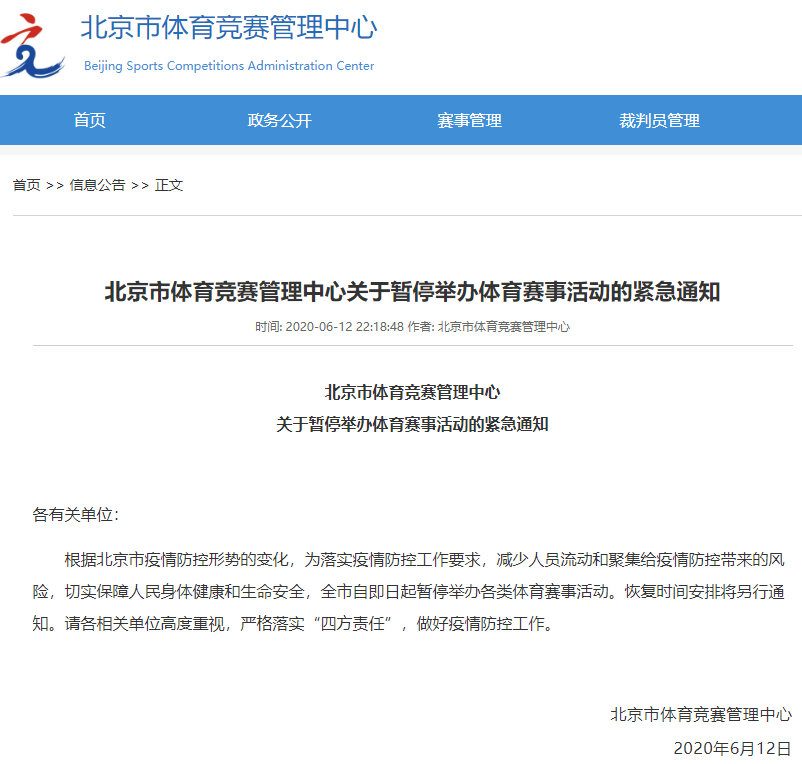This screenshot has height=764, width=802.
Task: Go to 首页 in the breadcrumb
Action: tap(27, 185)
